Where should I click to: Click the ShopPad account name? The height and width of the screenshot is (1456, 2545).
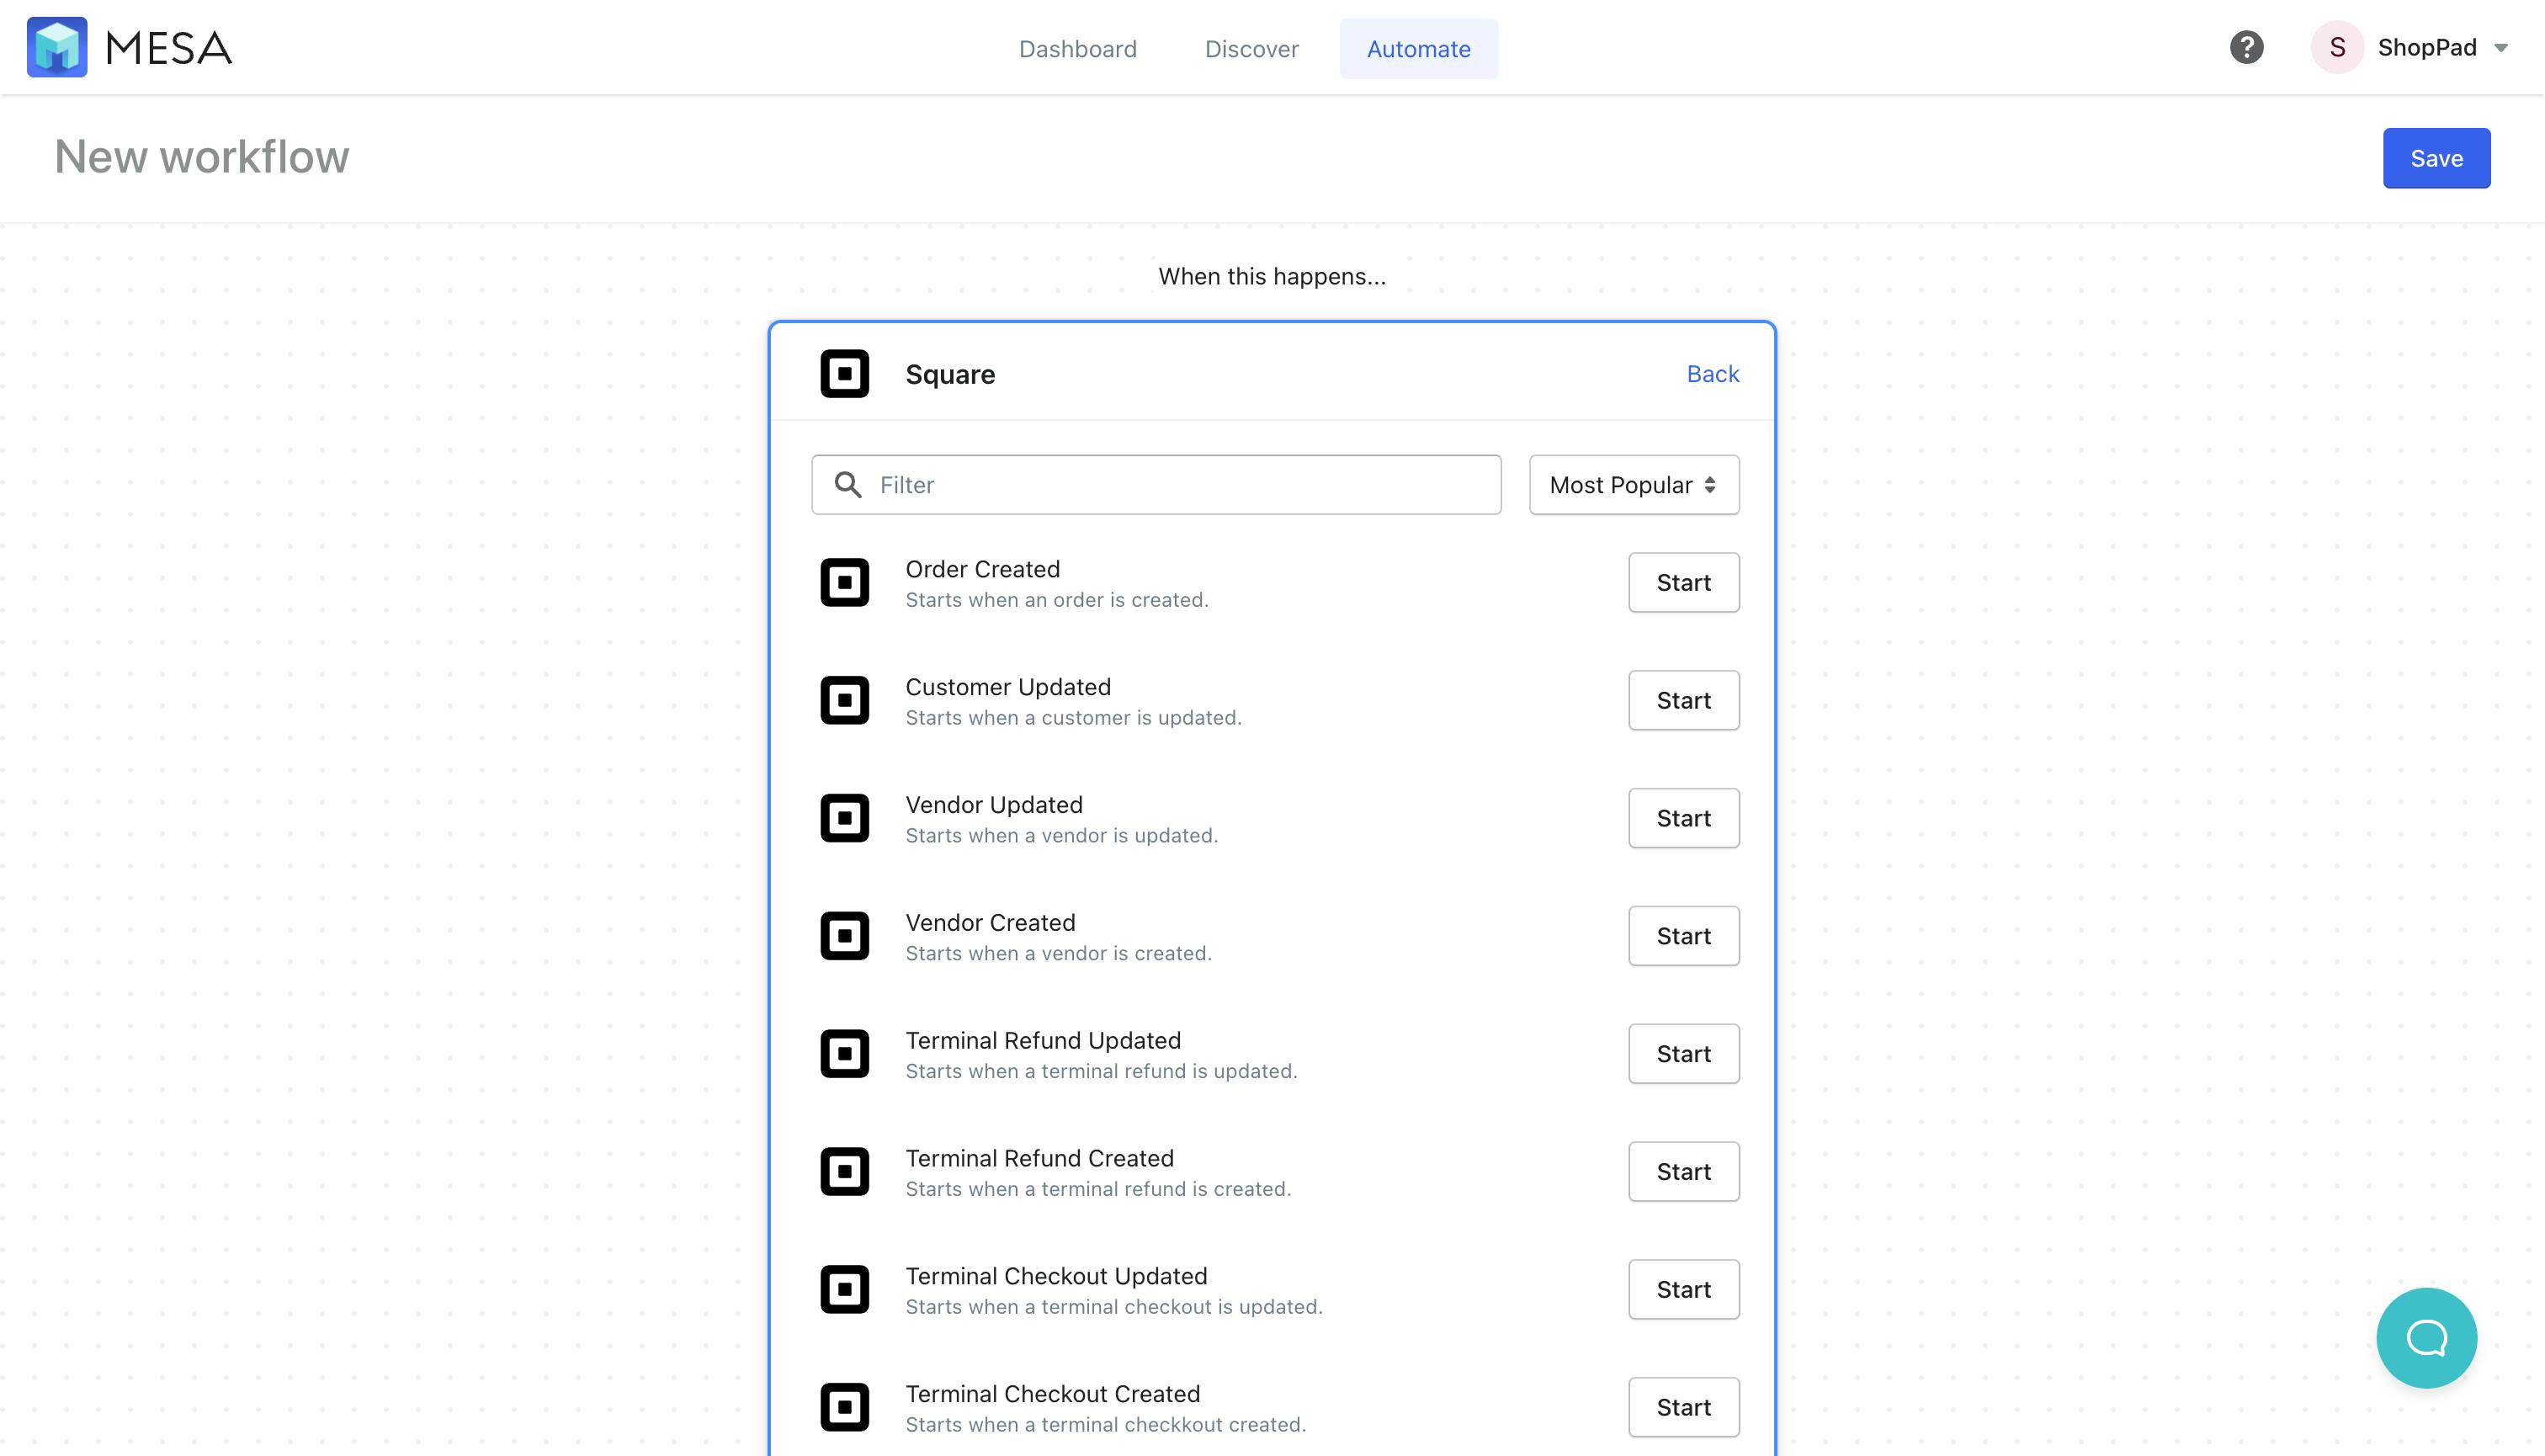2426,47
